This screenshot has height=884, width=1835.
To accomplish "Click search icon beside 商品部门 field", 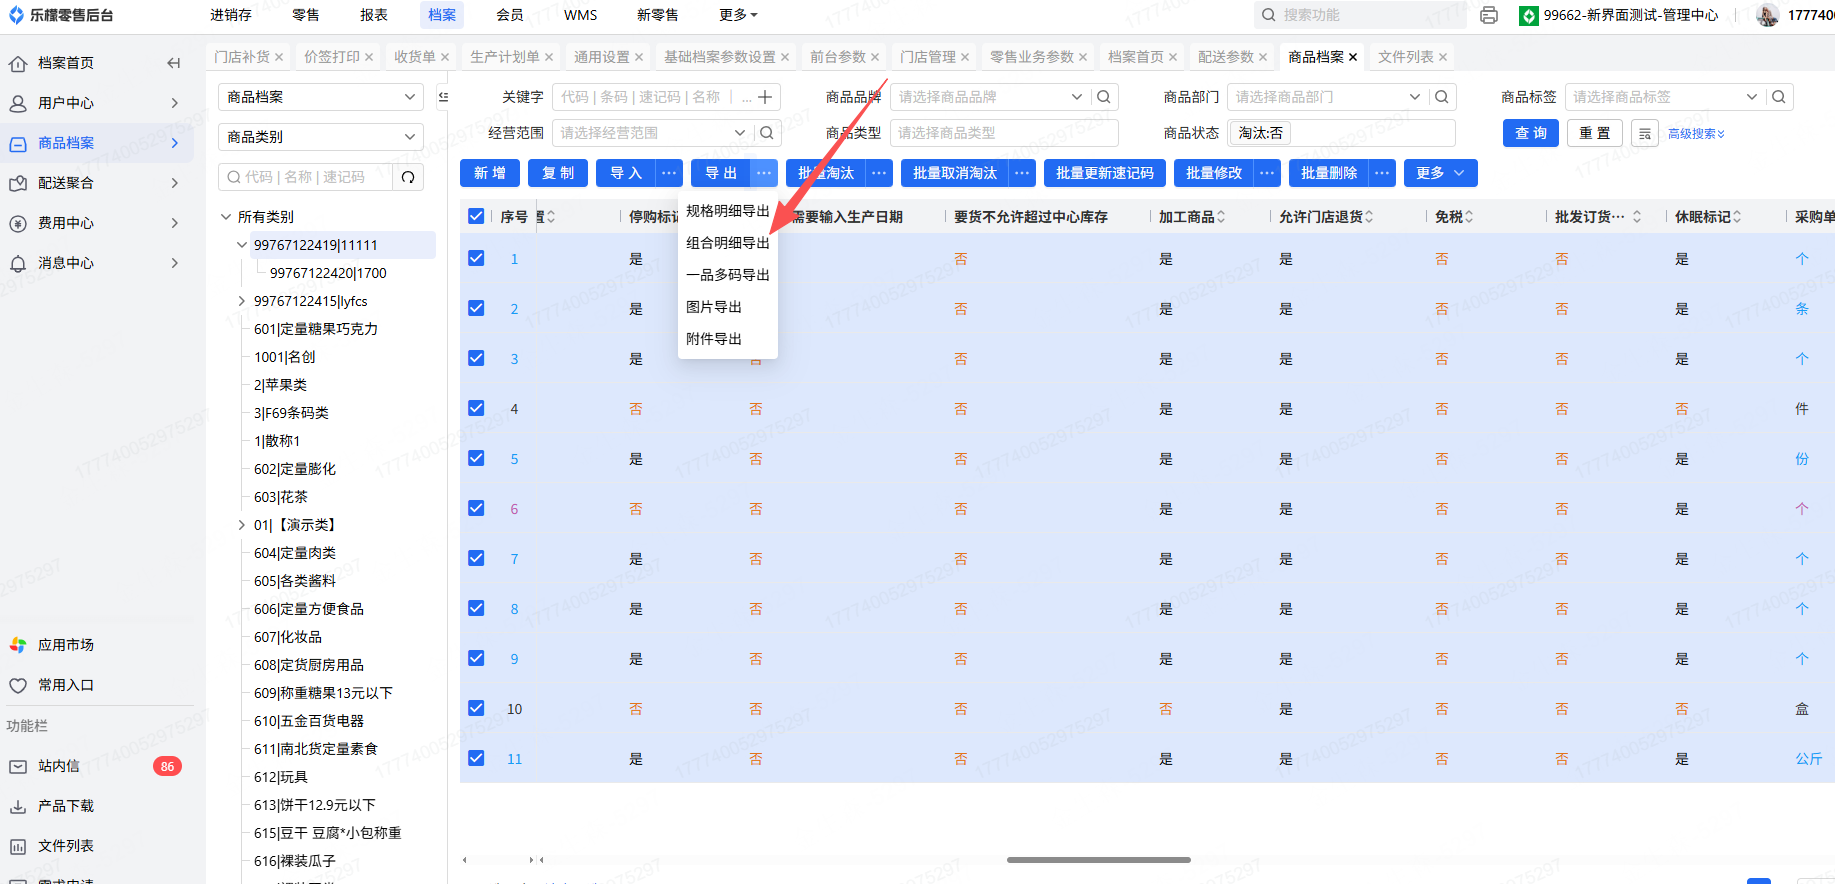I will click(x=1442, y=97).
